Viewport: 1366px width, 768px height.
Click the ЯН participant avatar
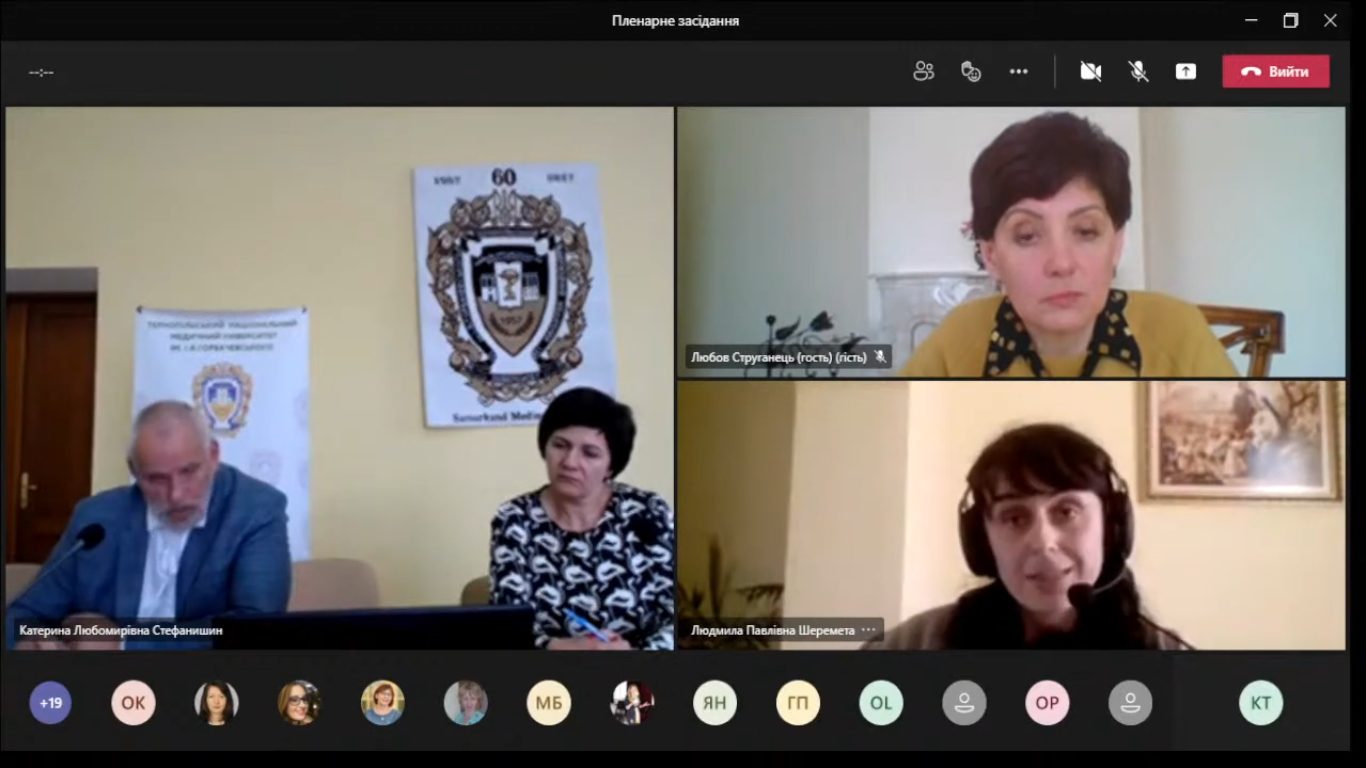pyautogui.click(x=714, y=703)
